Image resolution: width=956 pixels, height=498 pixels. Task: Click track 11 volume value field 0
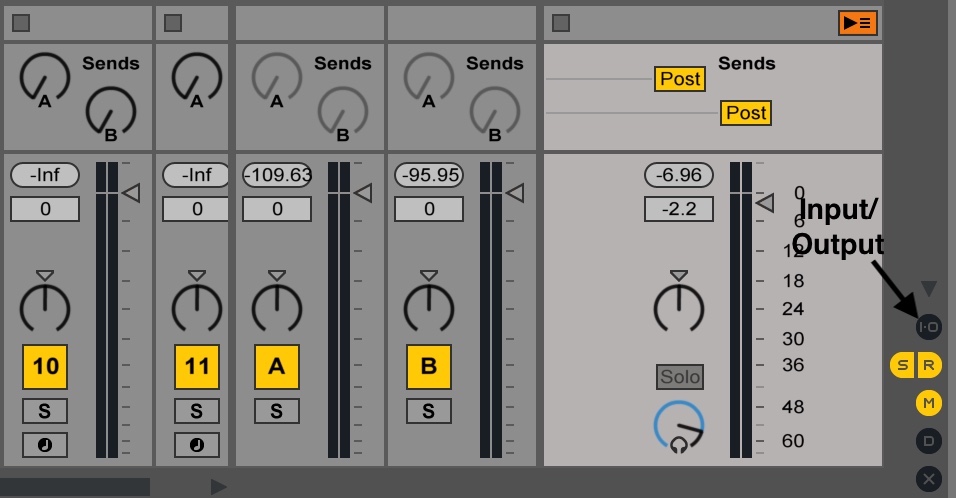point(196,209)
